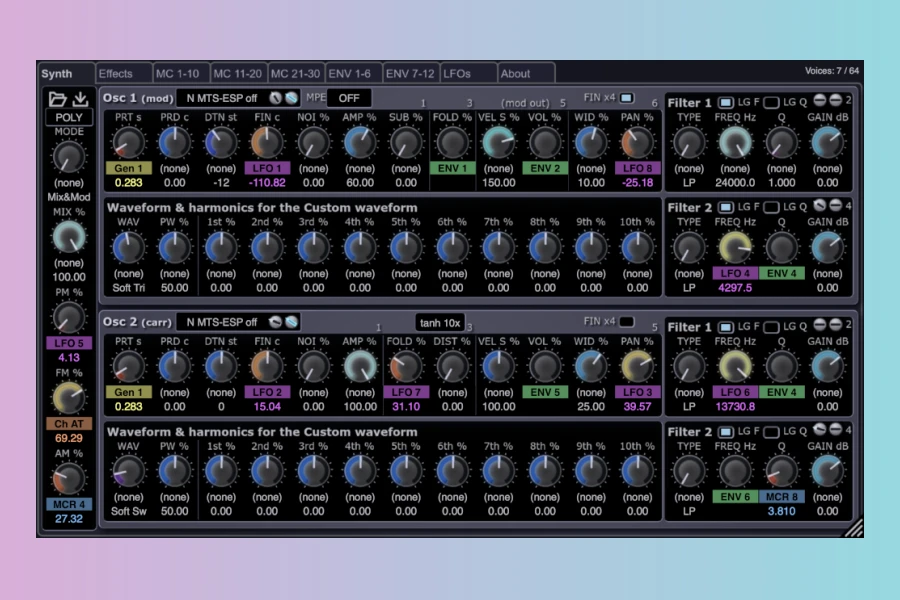Toggle FIN x4 for Osc 1

pos(627,98)
